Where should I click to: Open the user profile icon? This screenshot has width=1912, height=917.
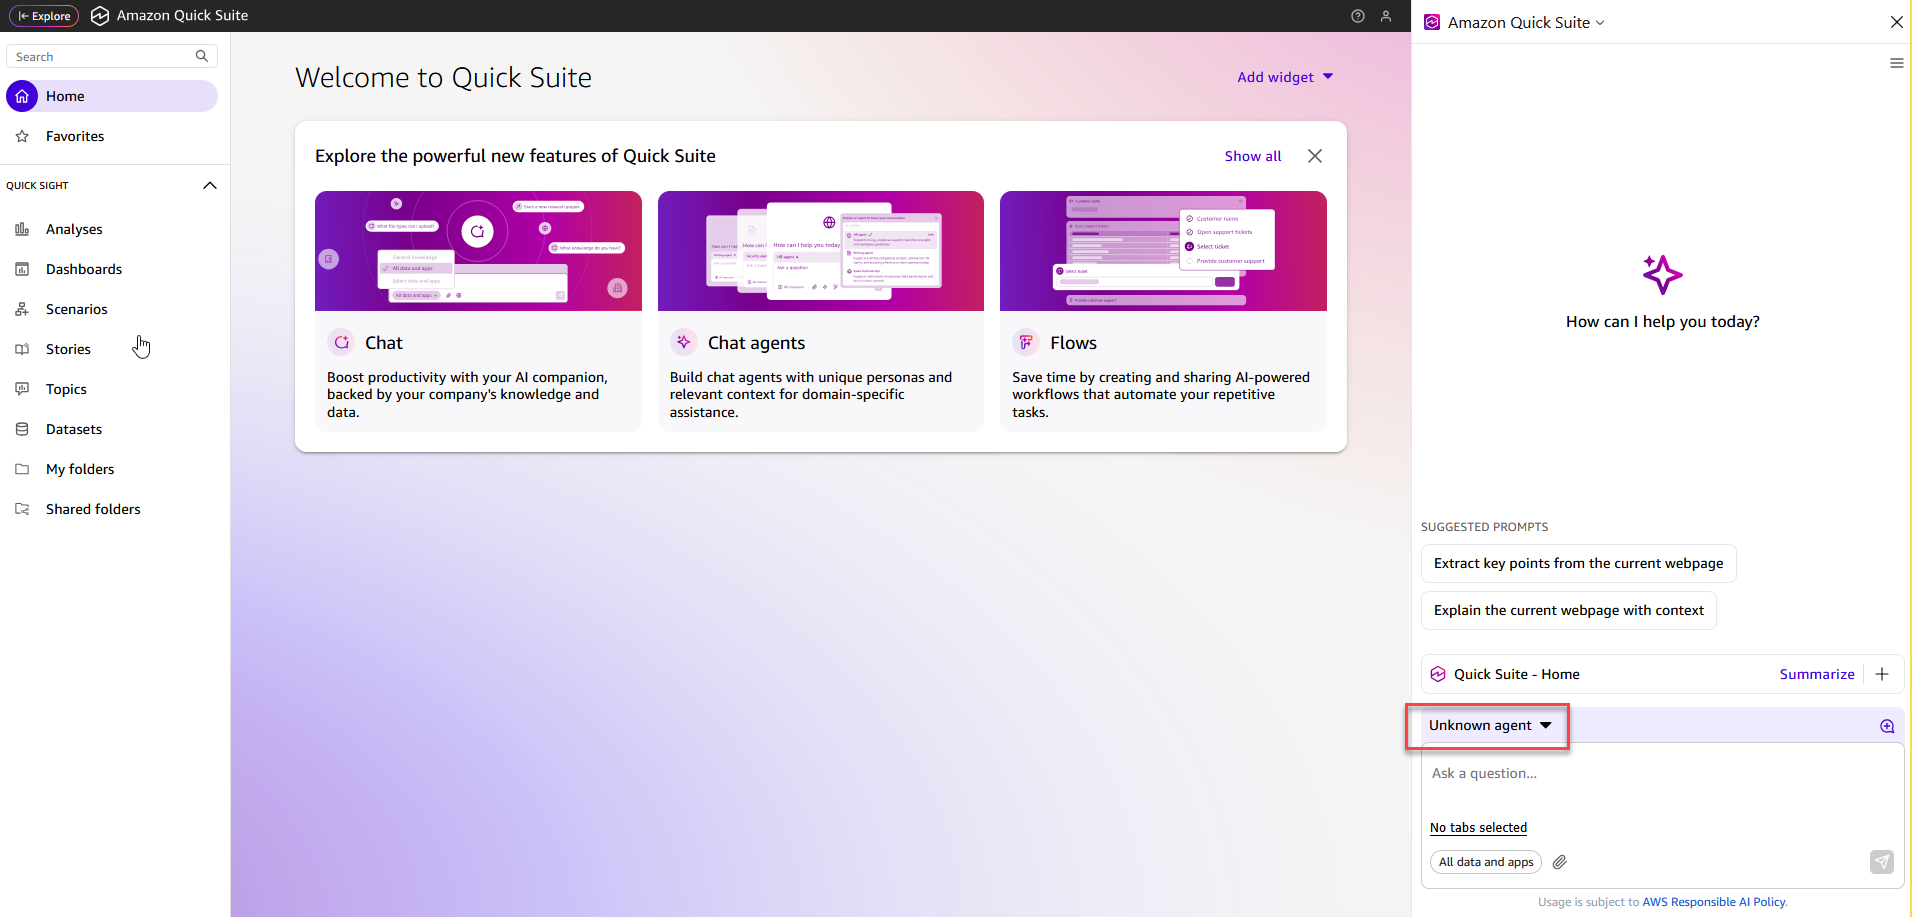1386,16
